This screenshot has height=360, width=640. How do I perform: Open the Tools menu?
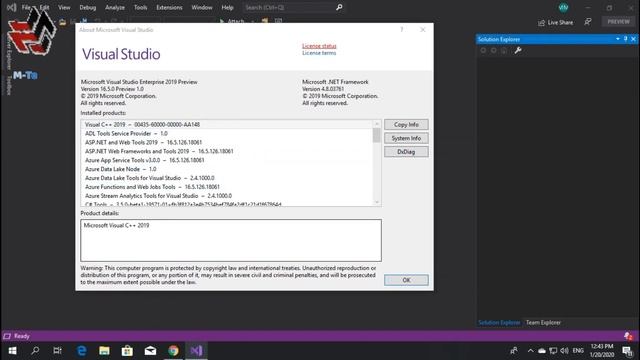pyautogui.click(x=140, y=7)
